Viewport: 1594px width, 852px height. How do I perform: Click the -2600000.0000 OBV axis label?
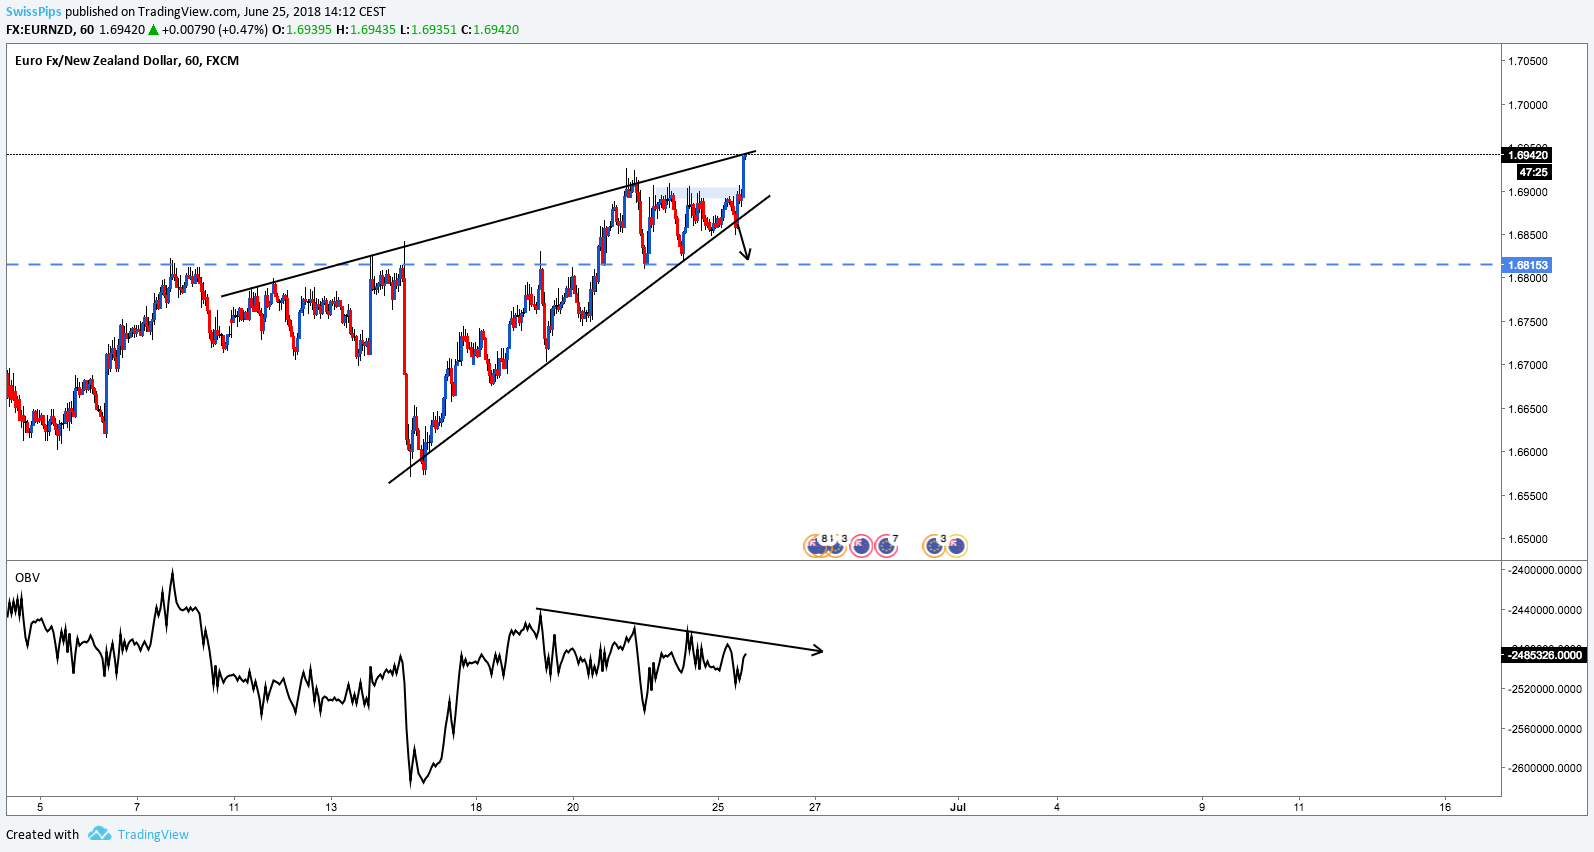pyautogui.click(x=1545, y=768)
